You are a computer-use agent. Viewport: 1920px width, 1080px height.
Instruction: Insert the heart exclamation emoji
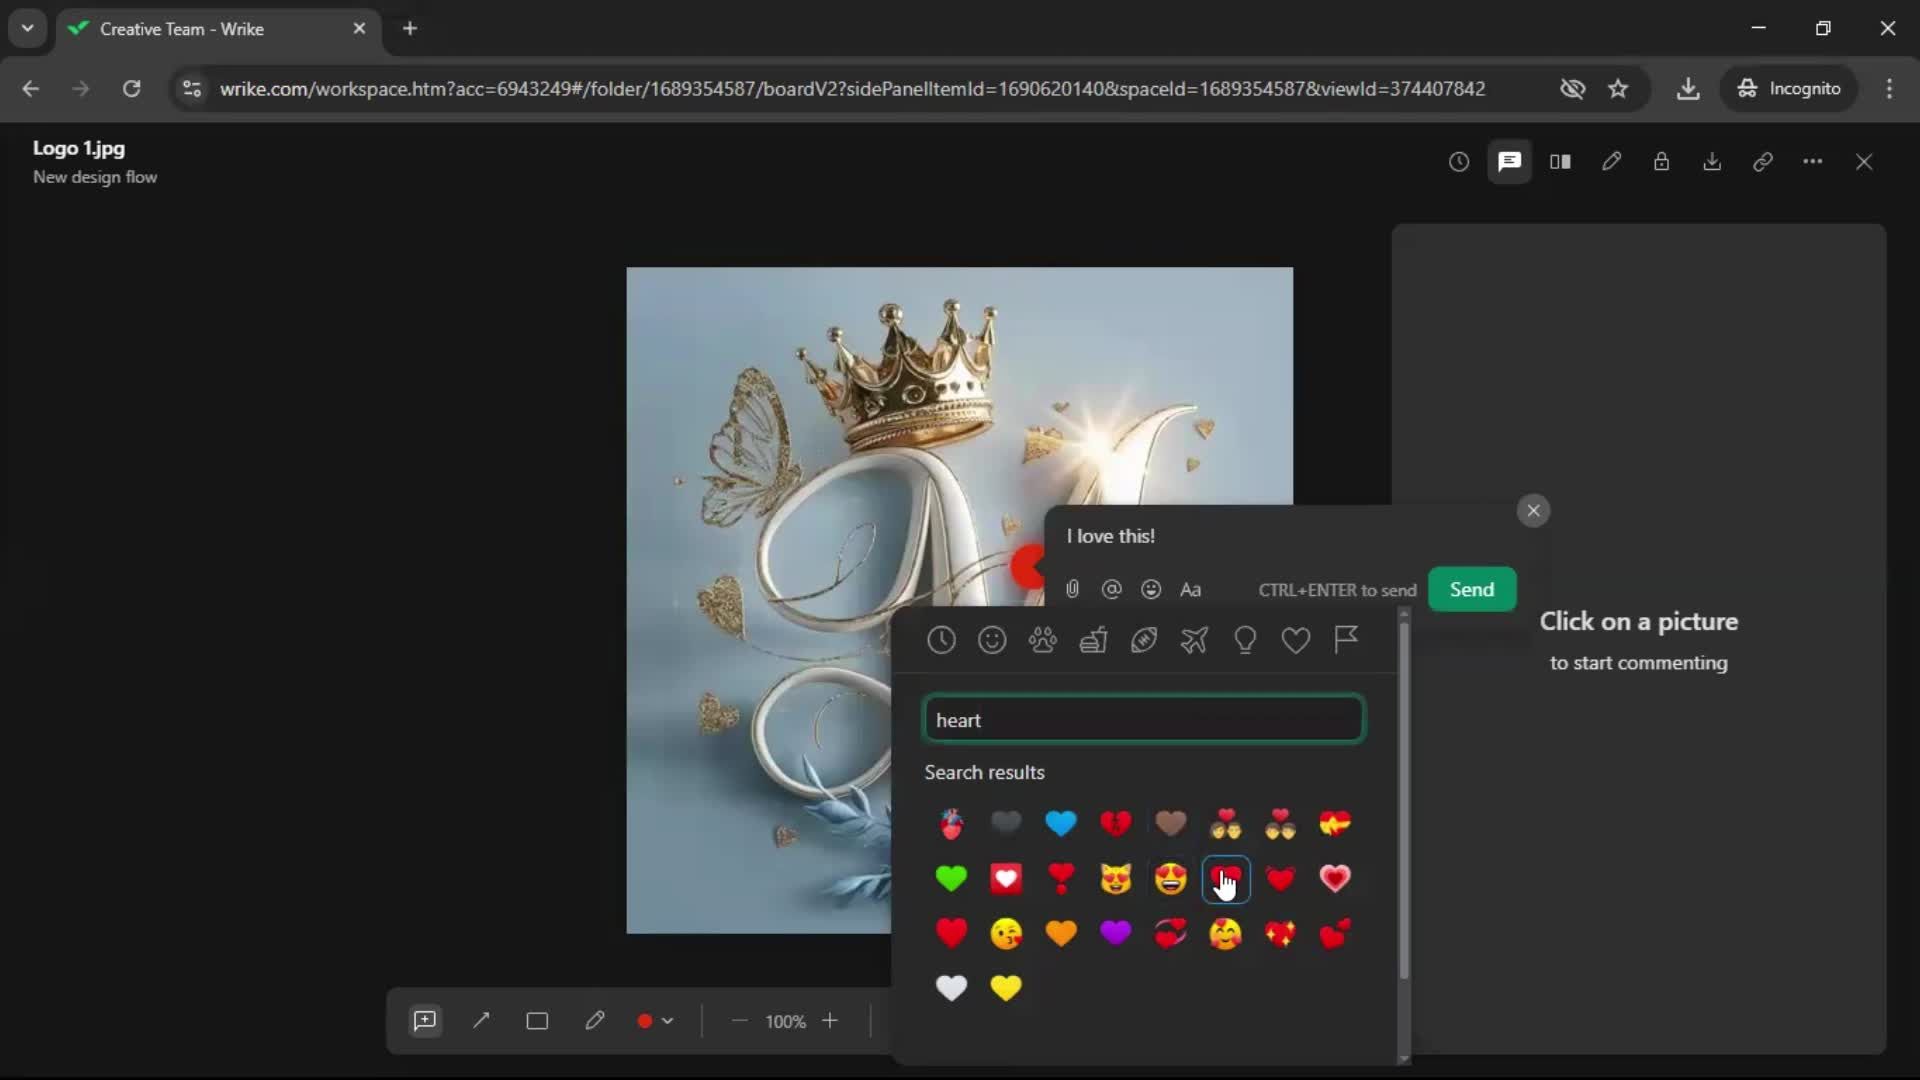1061,879
